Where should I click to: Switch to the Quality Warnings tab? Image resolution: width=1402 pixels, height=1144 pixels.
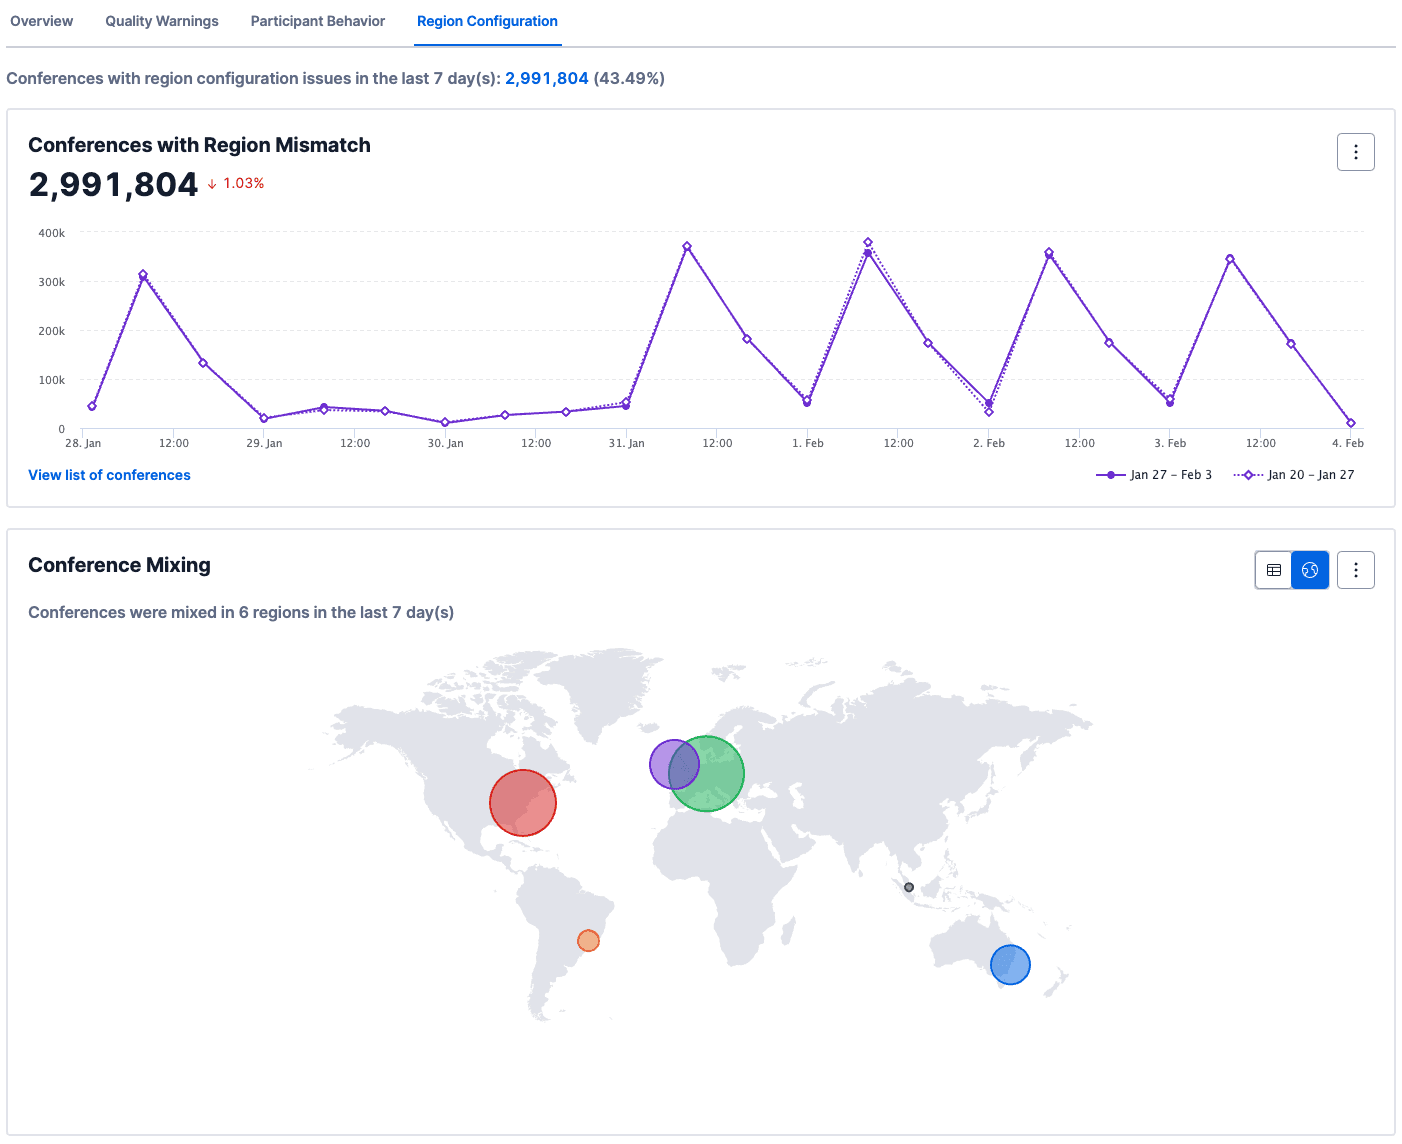point(162,21)
